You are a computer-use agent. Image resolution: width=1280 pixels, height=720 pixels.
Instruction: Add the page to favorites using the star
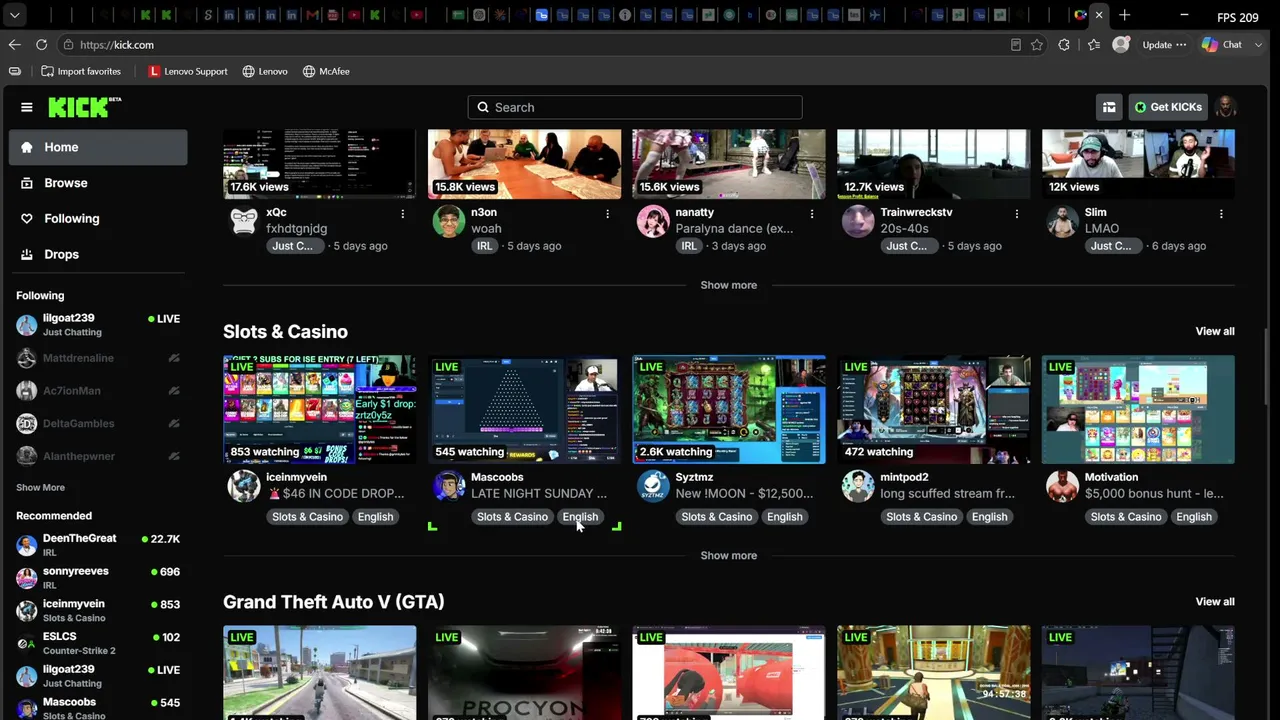click(1037, 45)
